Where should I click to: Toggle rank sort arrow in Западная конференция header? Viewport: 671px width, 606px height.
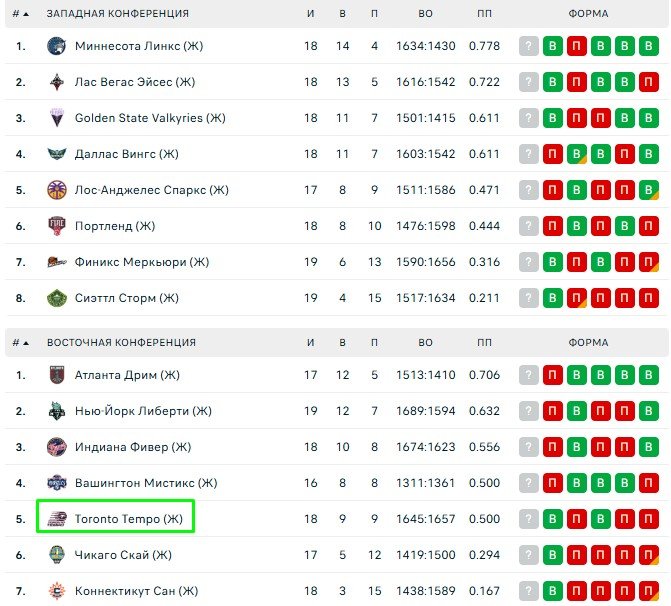click(26, 14)
